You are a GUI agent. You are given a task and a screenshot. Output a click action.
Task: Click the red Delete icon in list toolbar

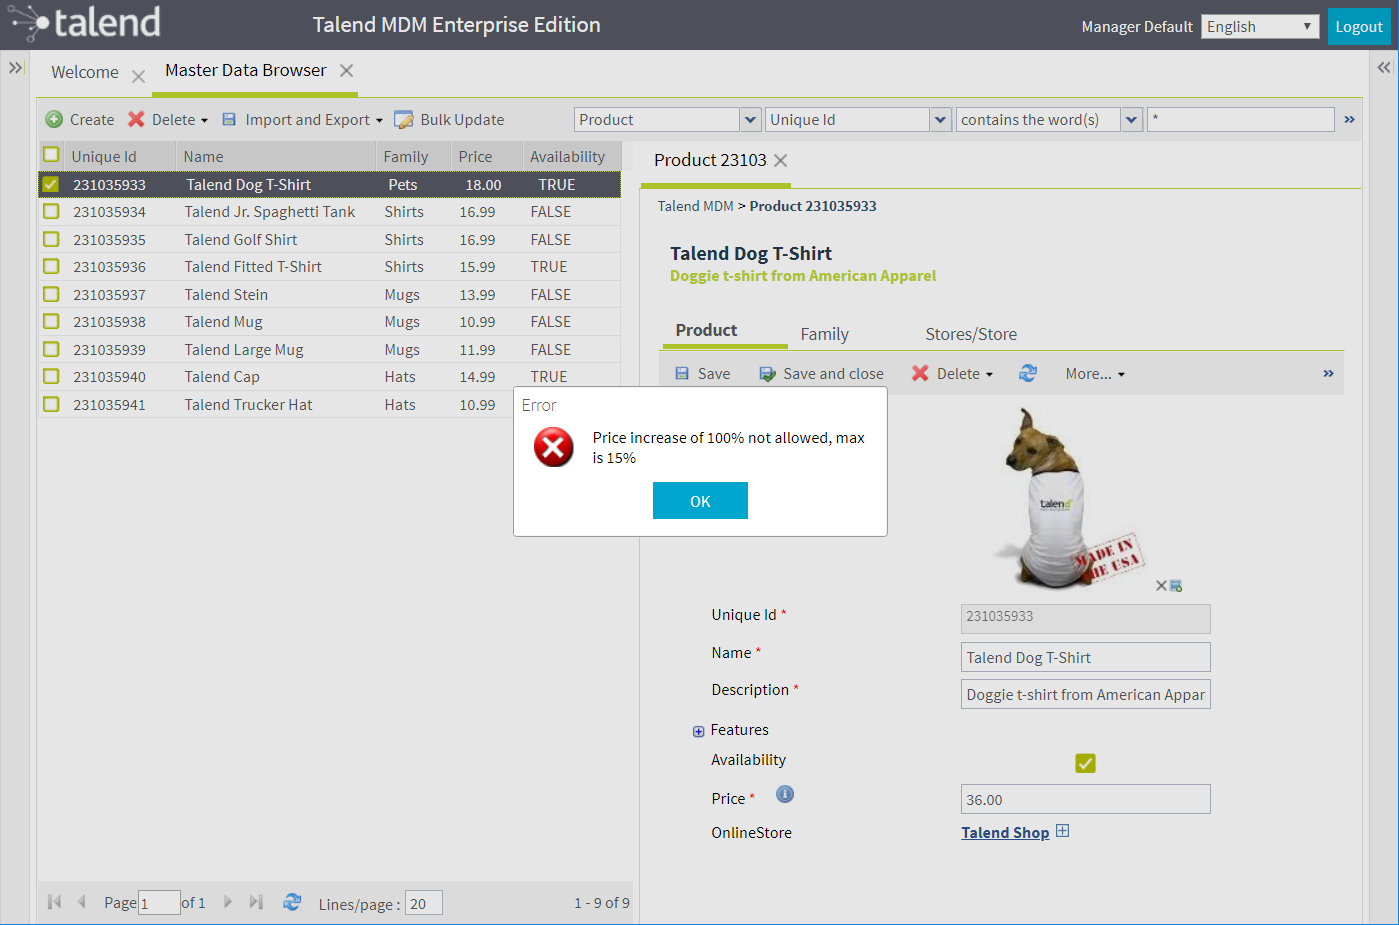click(136, 119)
